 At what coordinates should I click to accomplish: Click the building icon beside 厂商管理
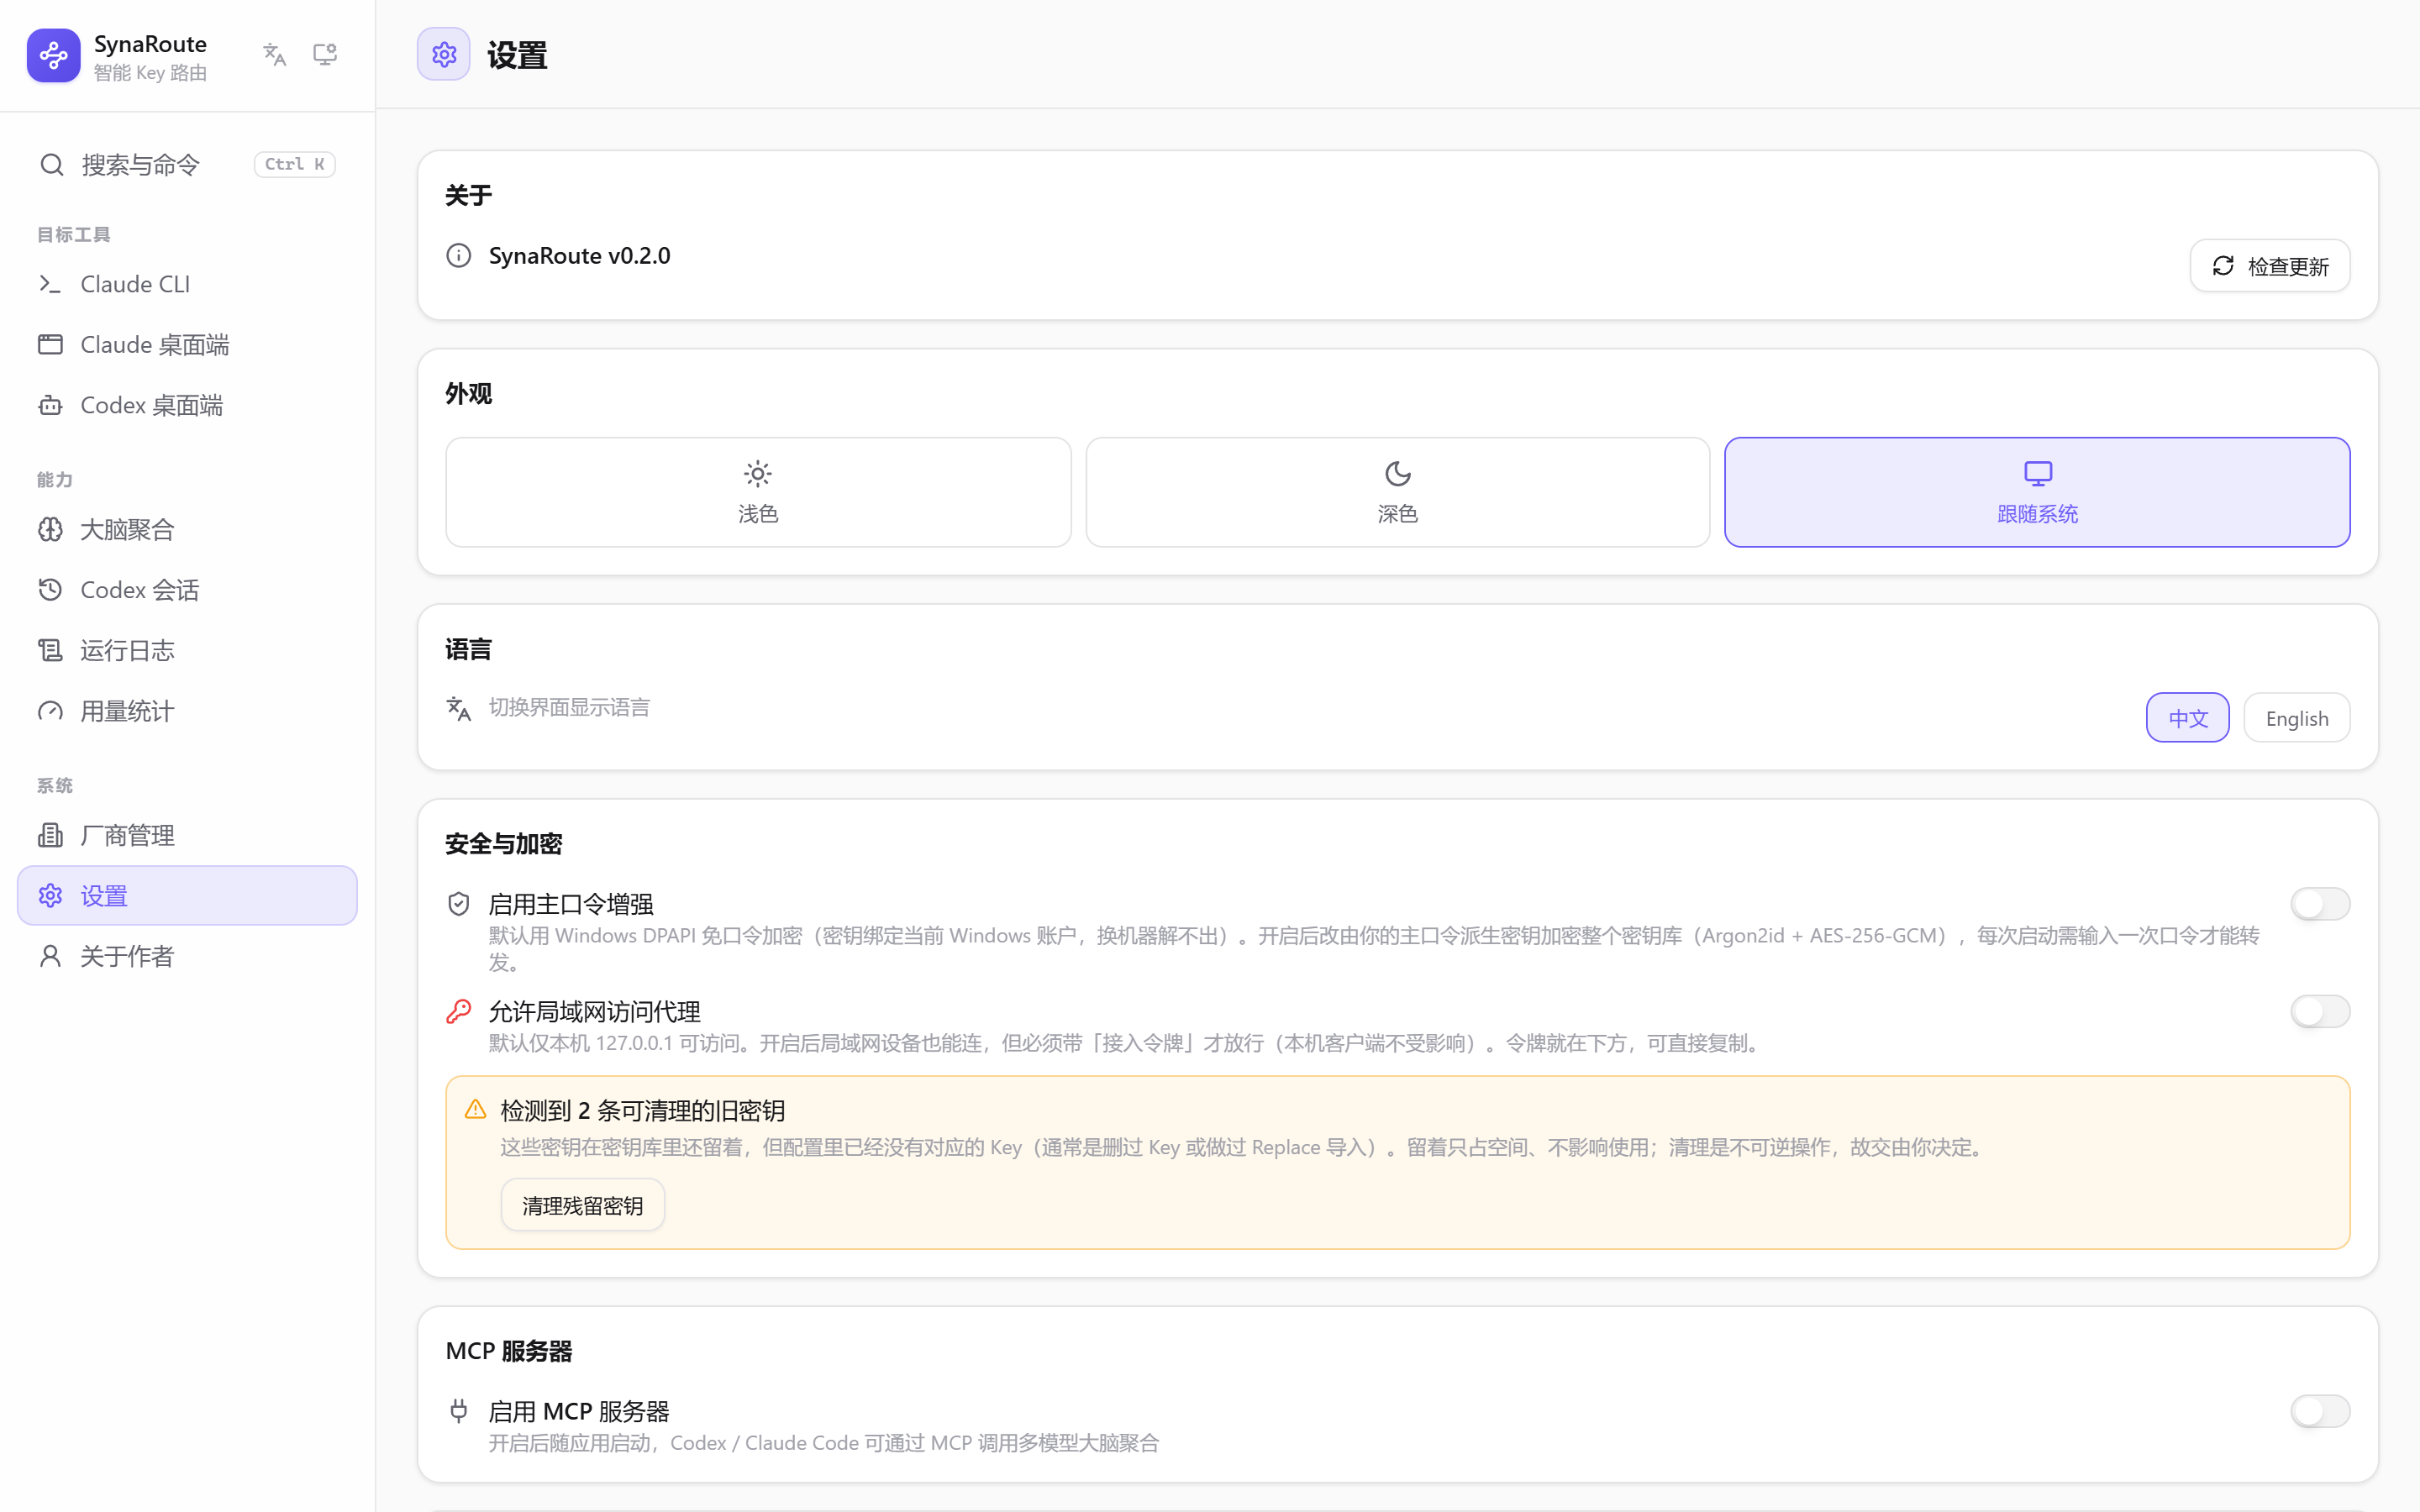(x=51, y=835)
